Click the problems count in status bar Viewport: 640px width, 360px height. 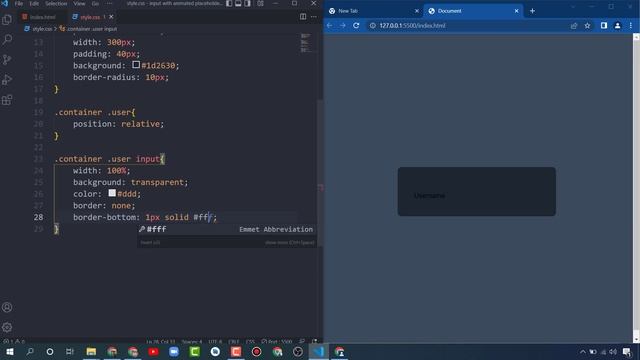pos(13,341)
